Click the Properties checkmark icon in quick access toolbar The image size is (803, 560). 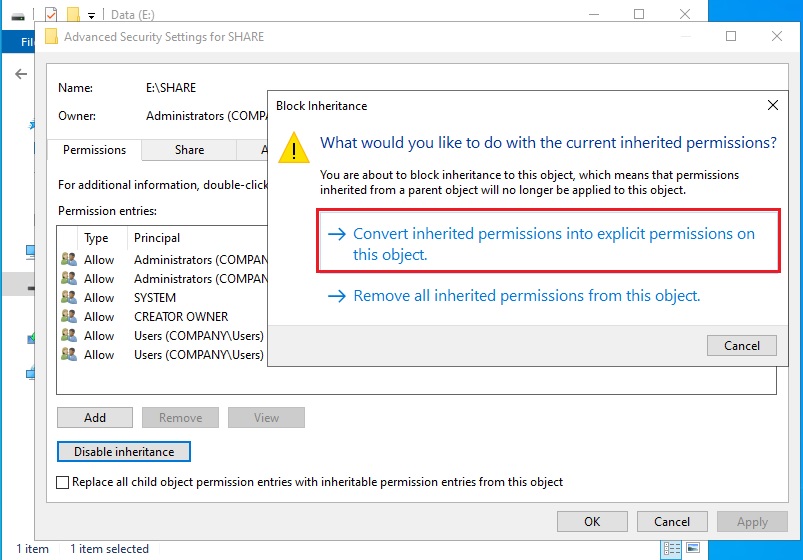pyautogui.click(x=51, y=14)
